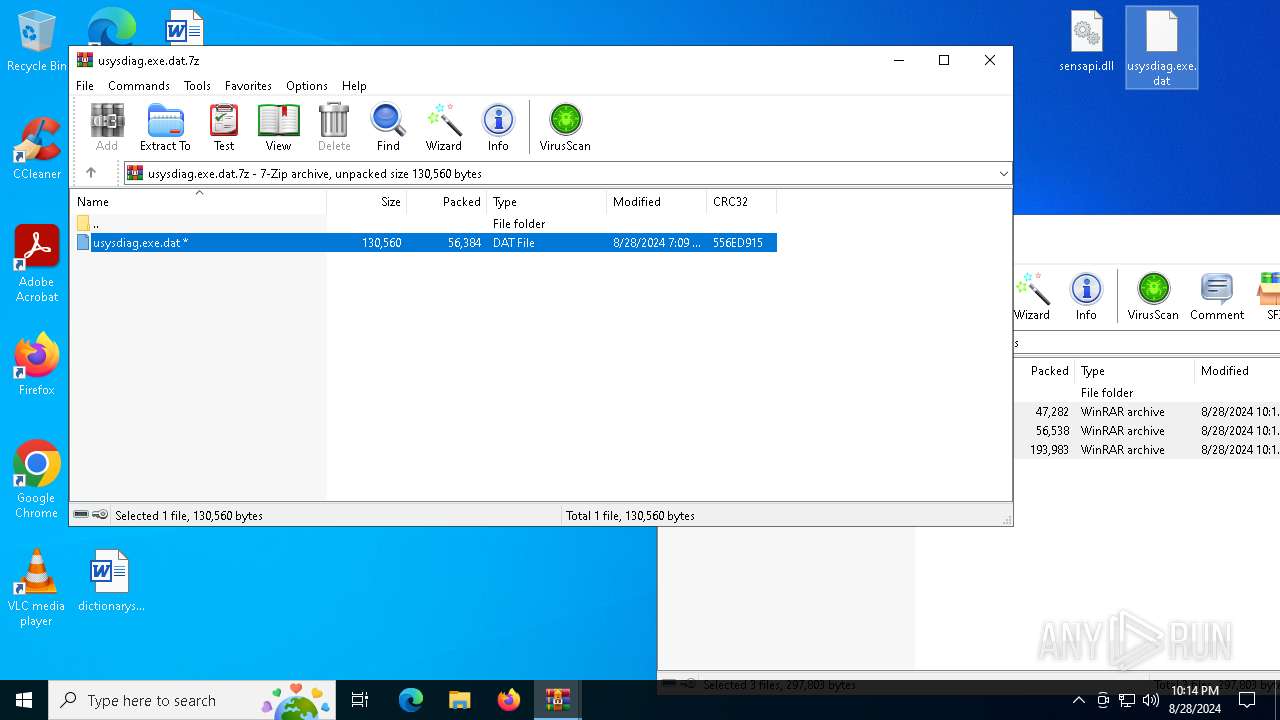Click Modified column header in background window
The width and height of the screenshot is (1280, 720).
point(1237,371)
